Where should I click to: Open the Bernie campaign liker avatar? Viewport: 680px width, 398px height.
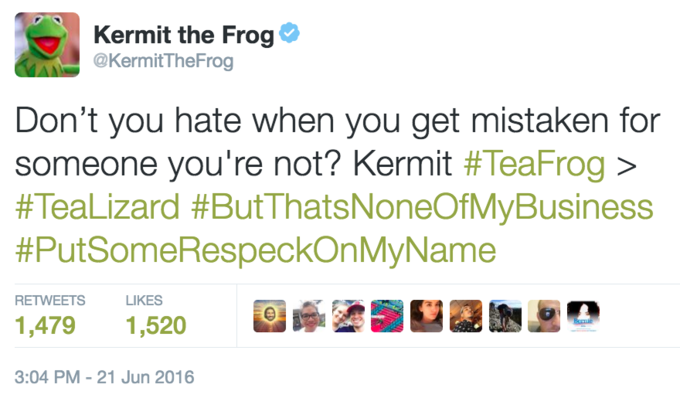tap(584, 316)
